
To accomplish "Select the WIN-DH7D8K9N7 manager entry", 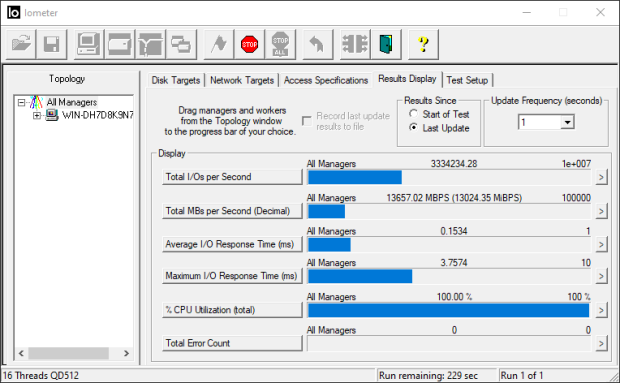I will pyautogui.click(x=98, y=115).
